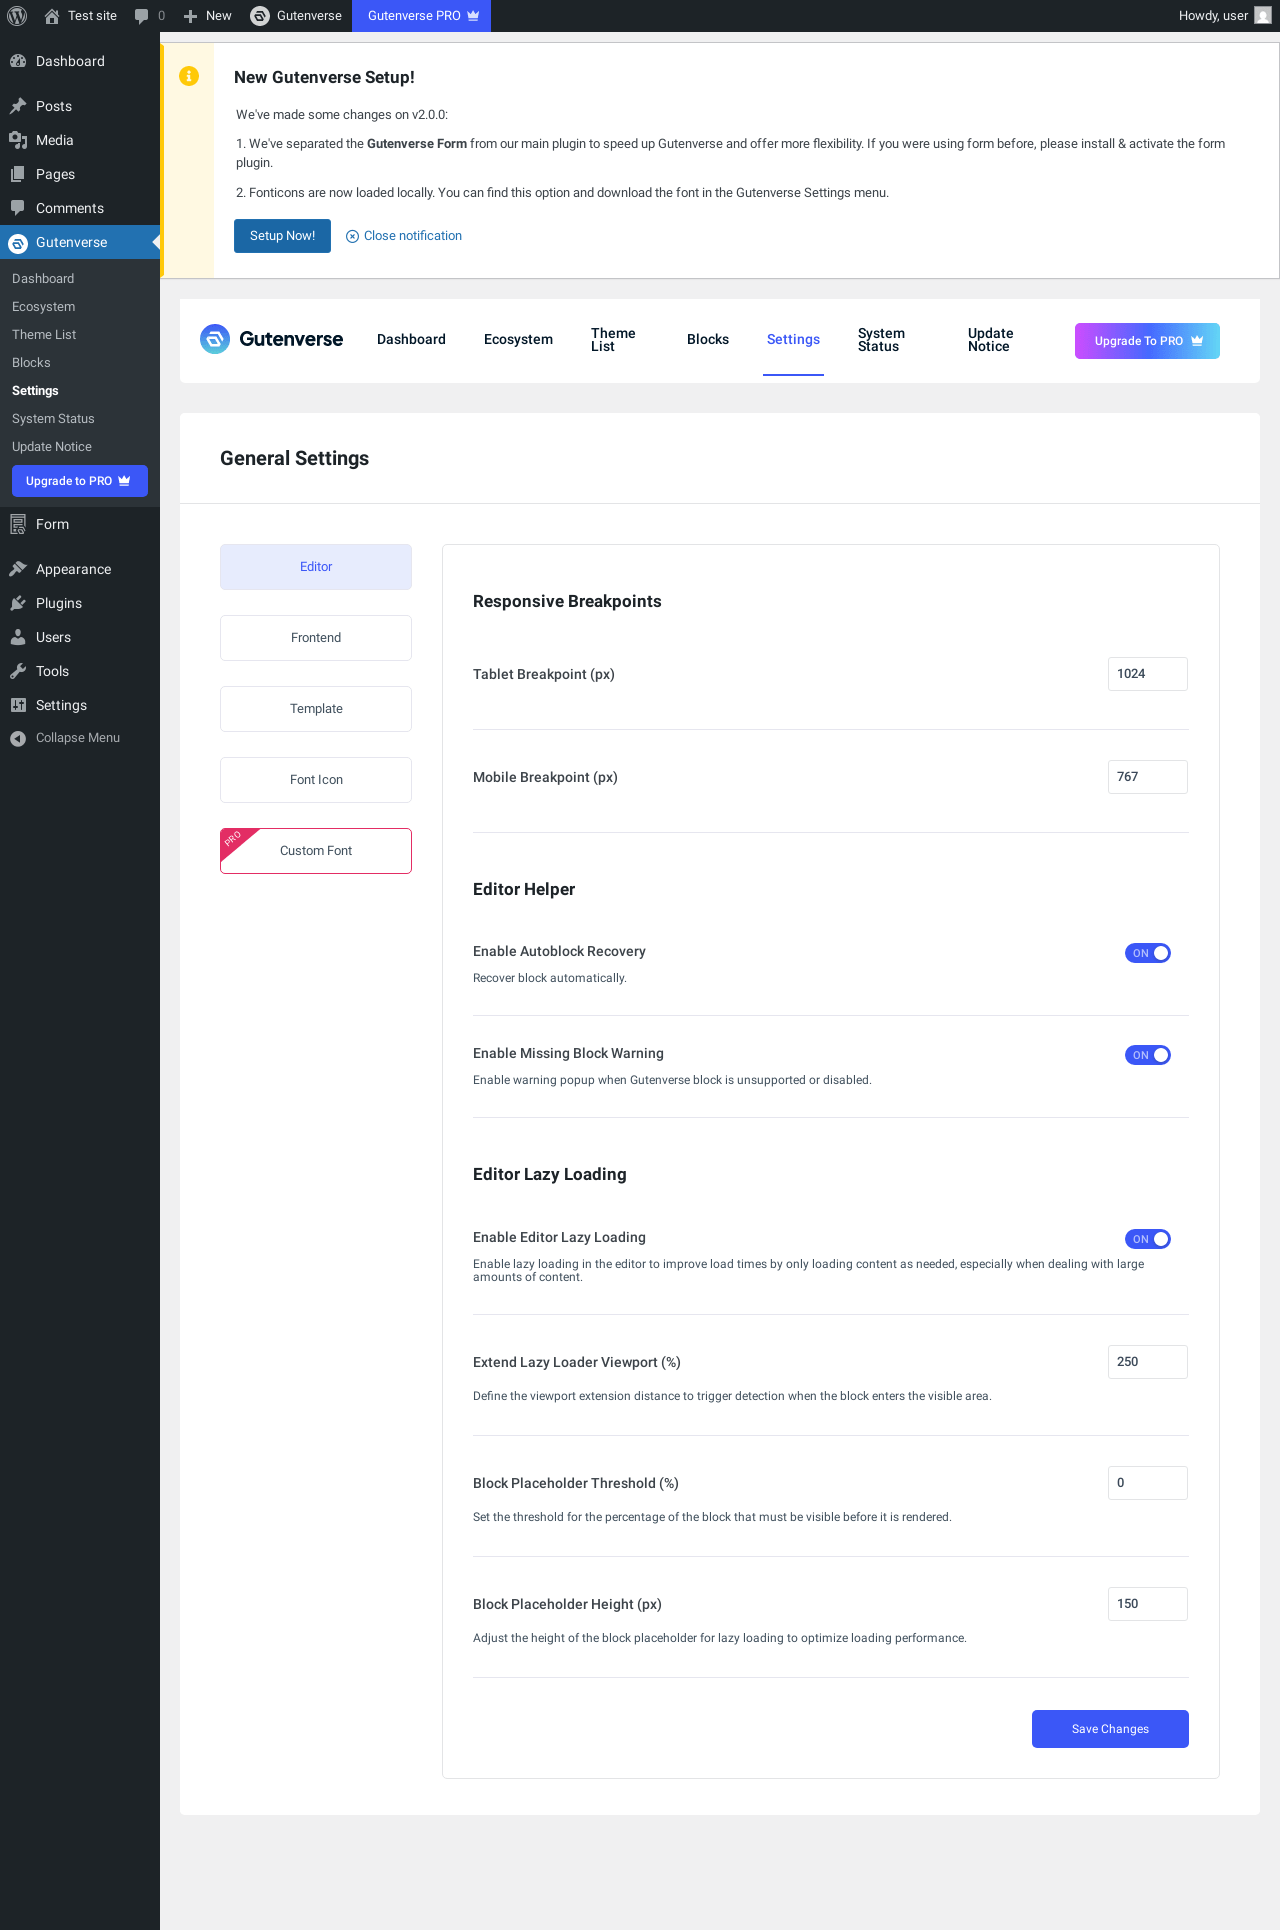Click the Gutenverse text in admin bar

point(309,16)
